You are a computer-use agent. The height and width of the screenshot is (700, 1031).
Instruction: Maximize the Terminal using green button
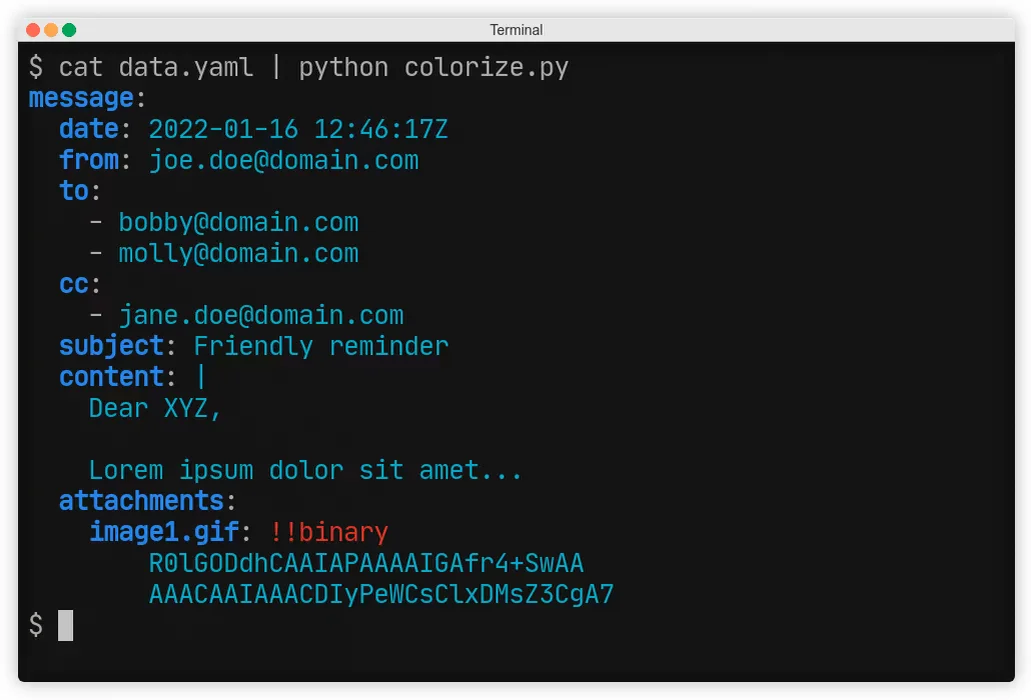click(x=69, y=30)
